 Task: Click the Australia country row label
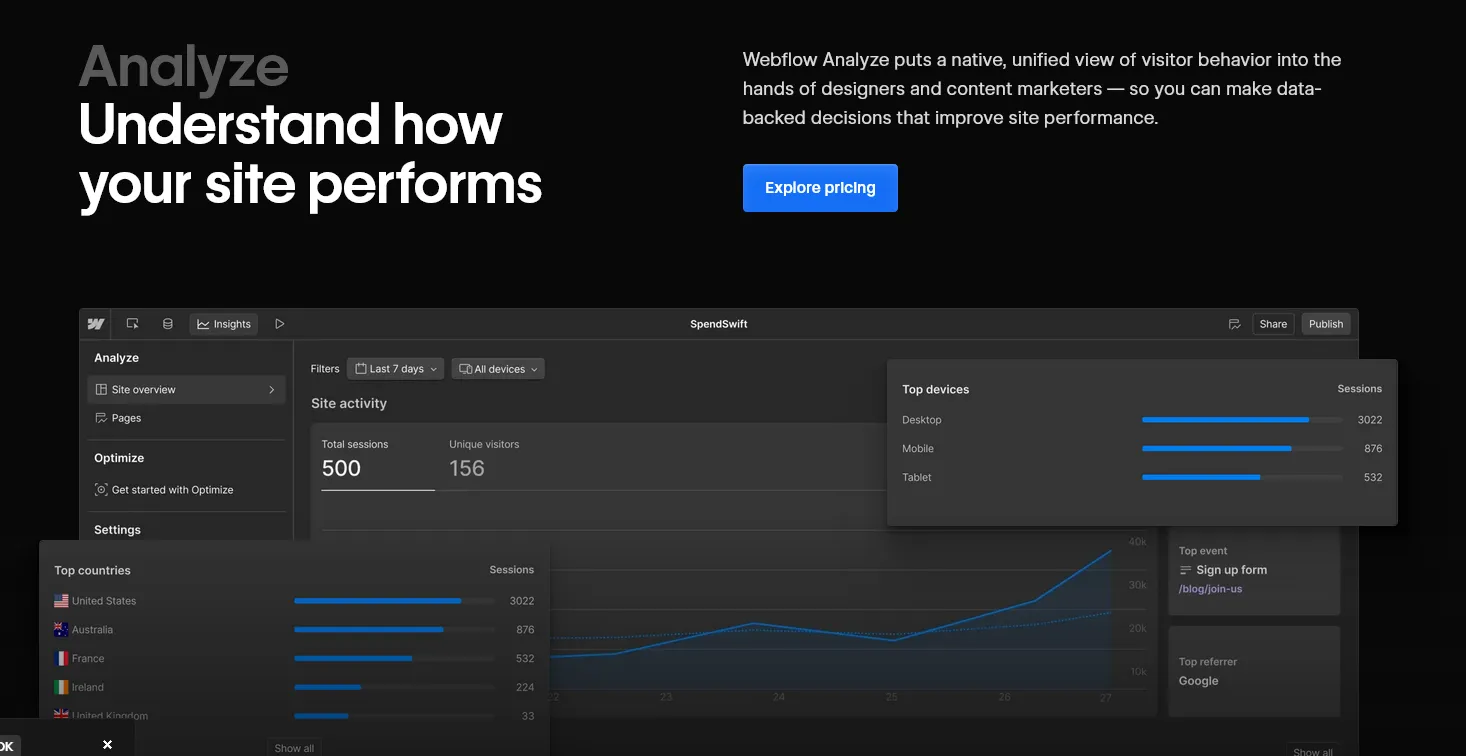tap(92, 630)
